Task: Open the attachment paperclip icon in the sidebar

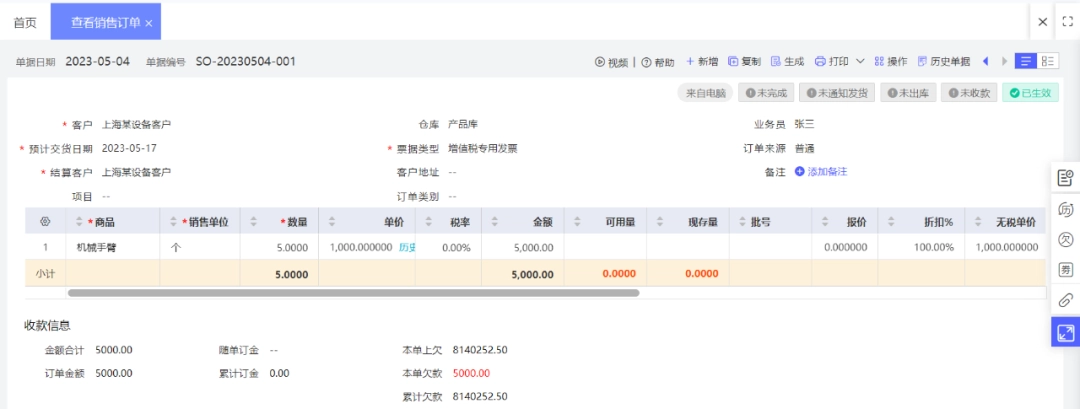Action: tap(1065, 300)
